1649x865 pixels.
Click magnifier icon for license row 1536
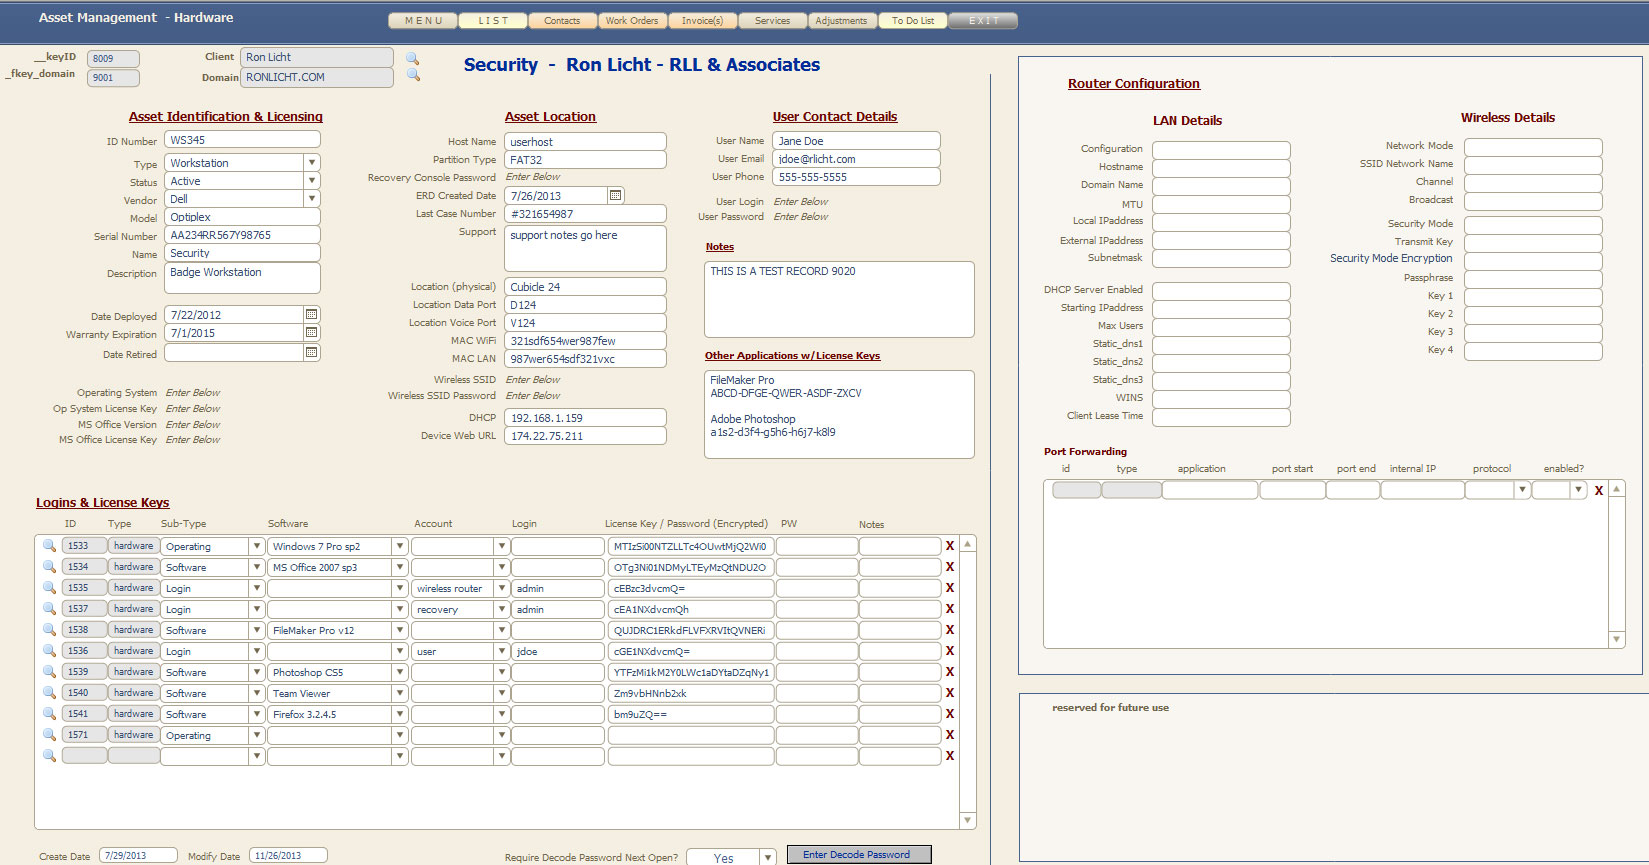49,651
